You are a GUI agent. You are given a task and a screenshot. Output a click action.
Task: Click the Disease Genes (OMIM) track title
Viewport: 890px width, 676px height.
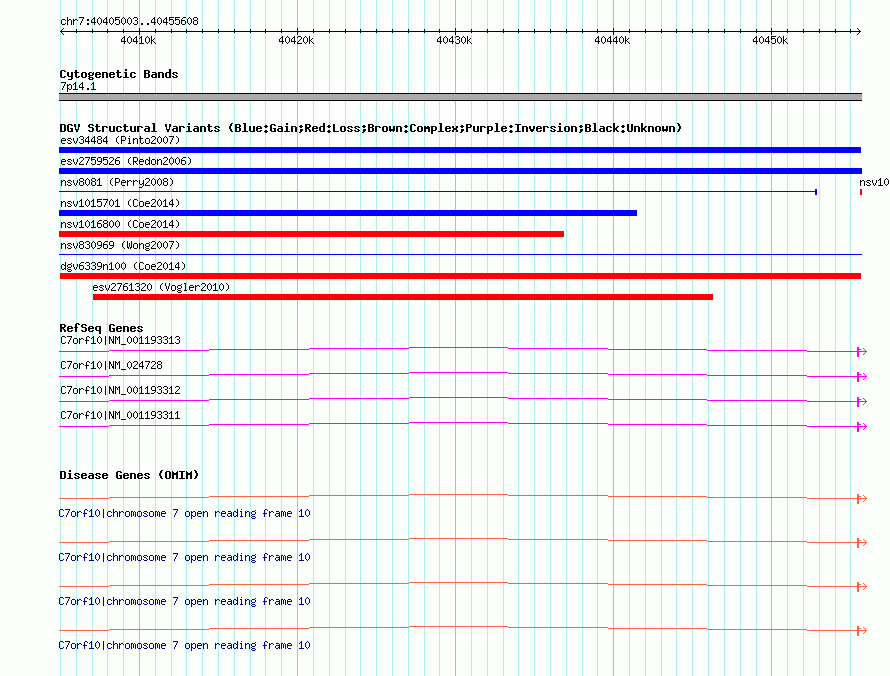(129, 475)
